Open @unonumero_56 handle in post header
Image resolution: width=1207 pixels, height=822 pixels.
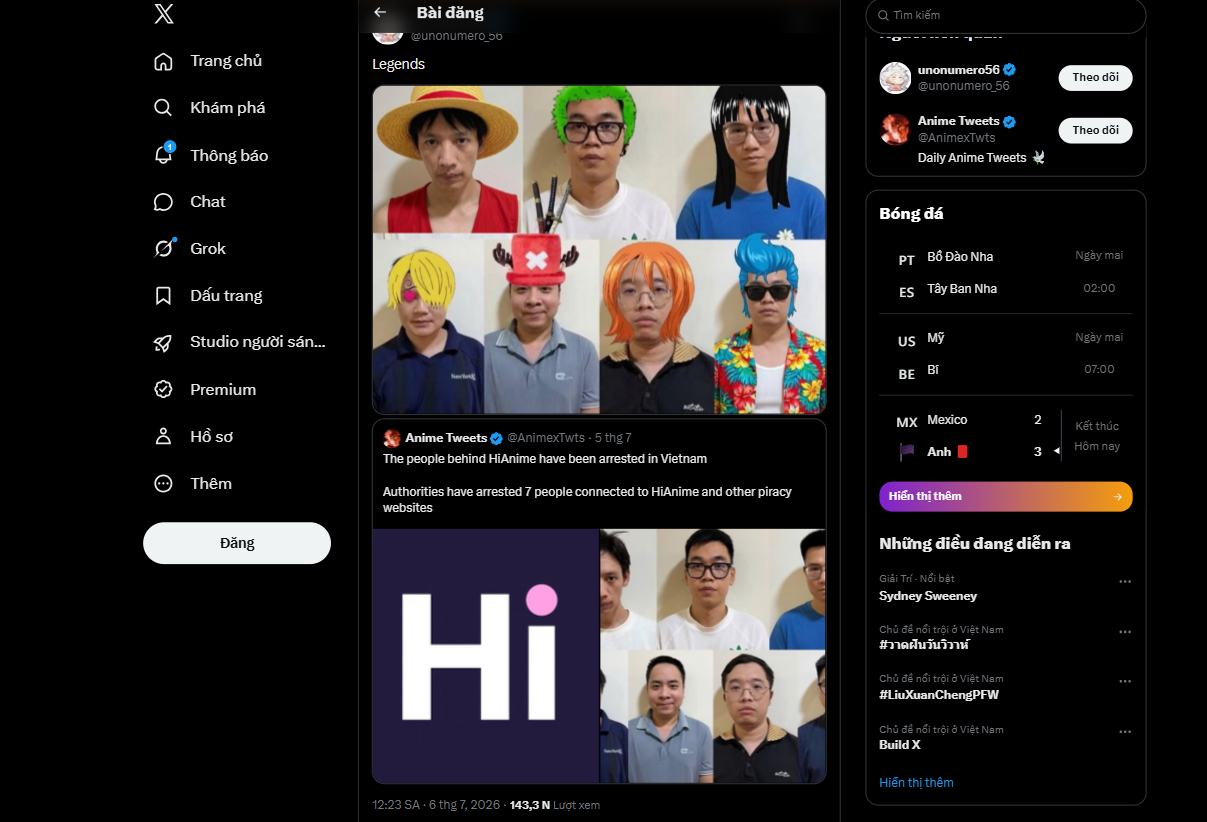[457, 36]
